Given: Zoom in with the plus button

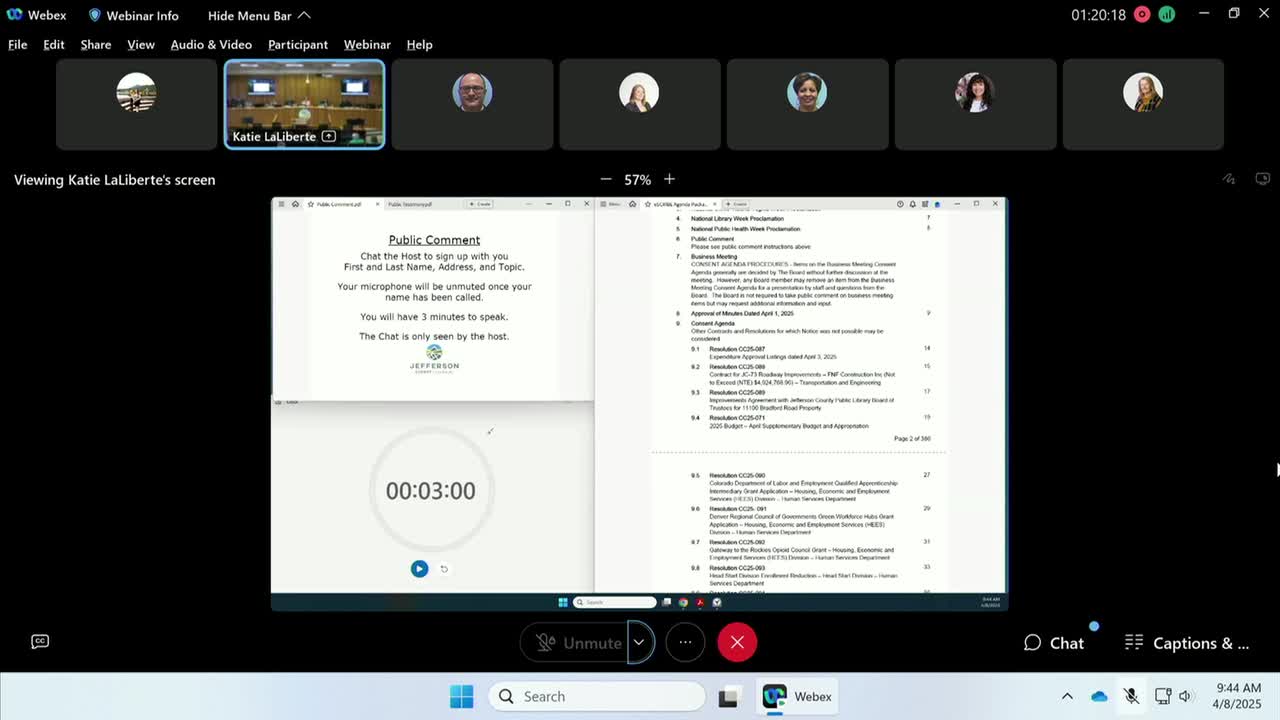Looking at the screenshot, I should (669, 179).
